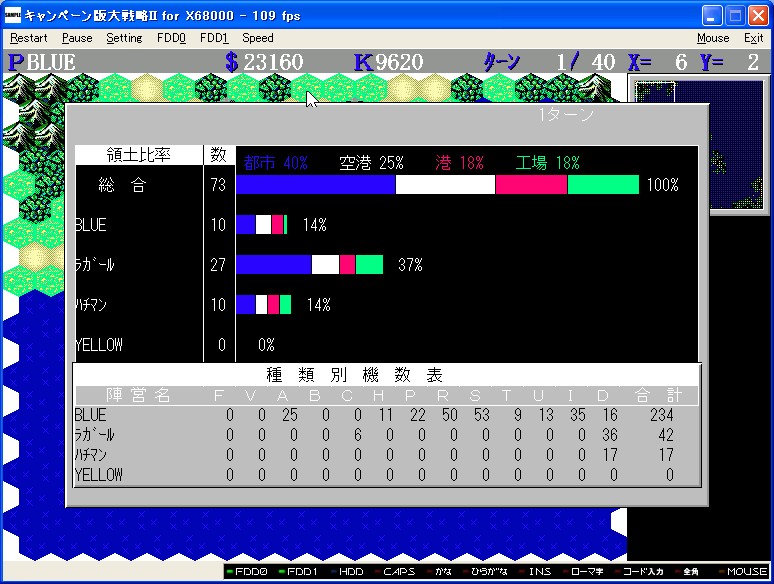Toggle the CAPS lock indicator
The height and width of the screenshot is (584, 774).
(x=395, y=572)
